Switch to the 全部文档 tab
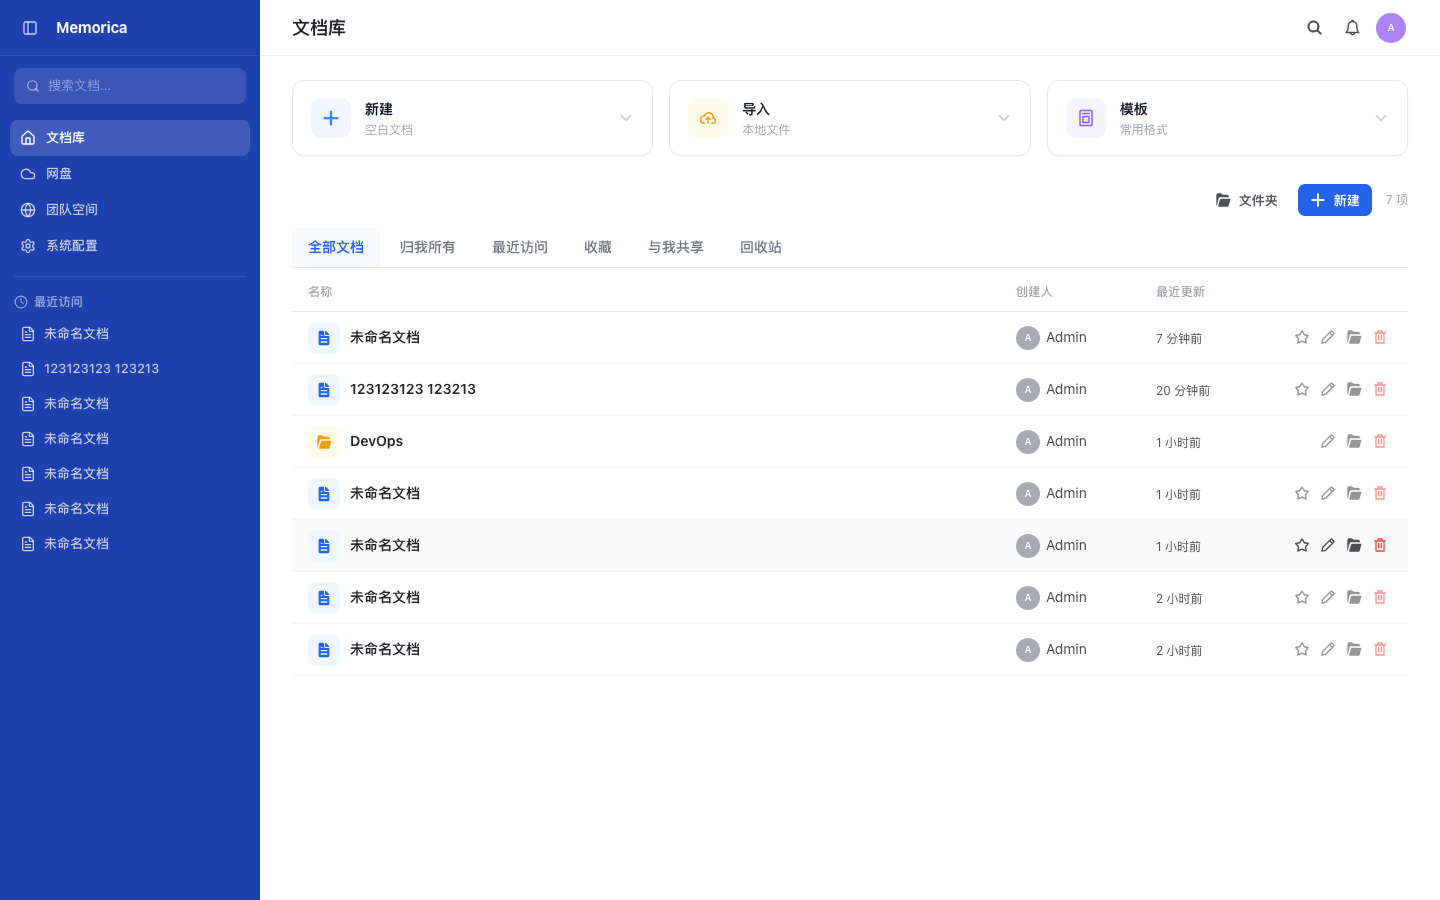Viewport: 1440px width, 900px height. [x=336, y=247]
